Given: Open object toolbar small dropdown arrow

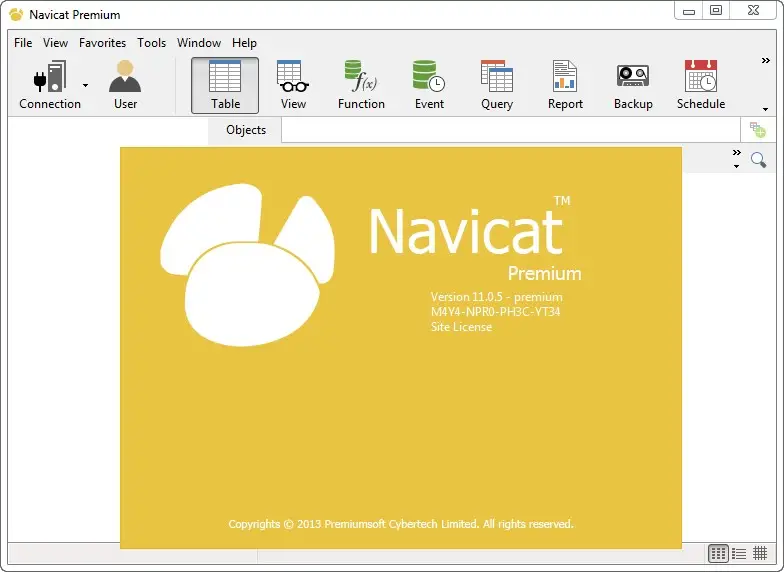Looking at the screenshot, I should 736,166.
